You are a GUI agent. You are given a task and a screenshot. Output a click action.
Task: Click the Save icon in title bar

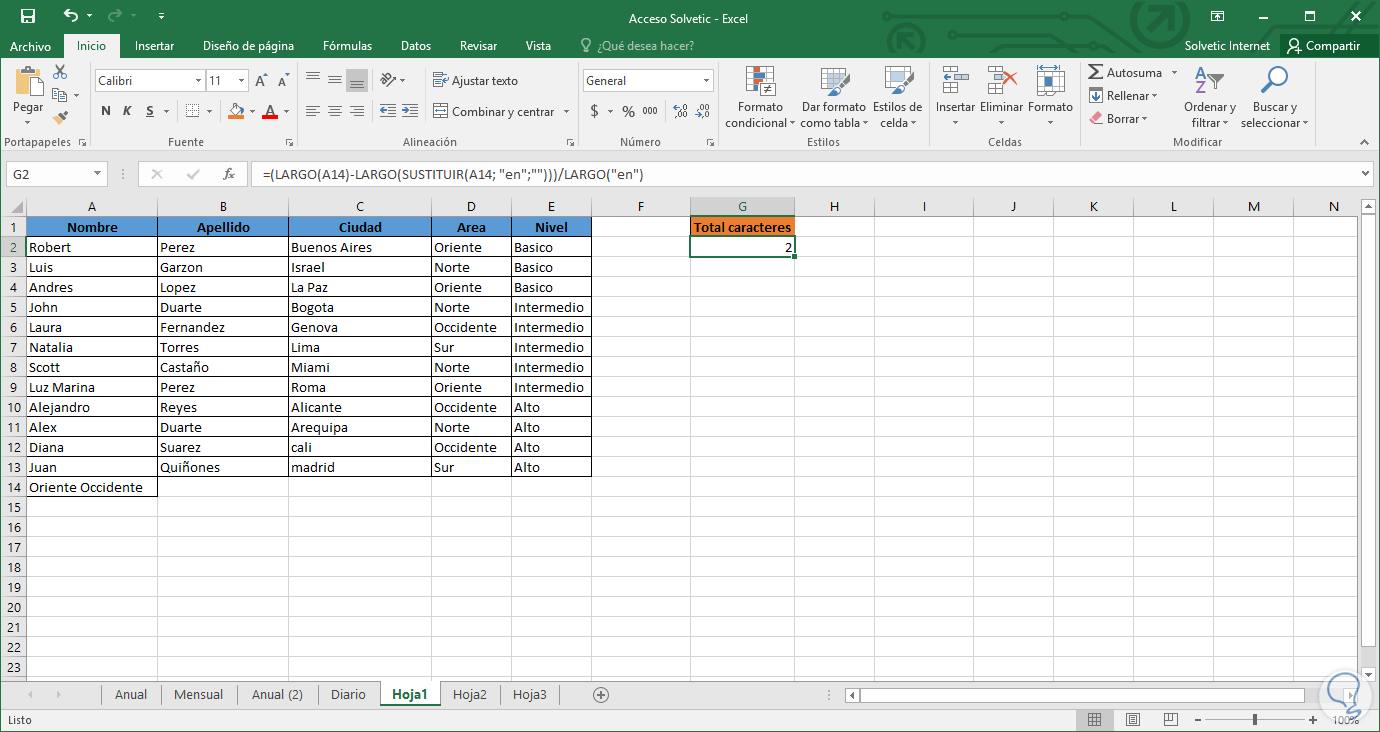27,16
